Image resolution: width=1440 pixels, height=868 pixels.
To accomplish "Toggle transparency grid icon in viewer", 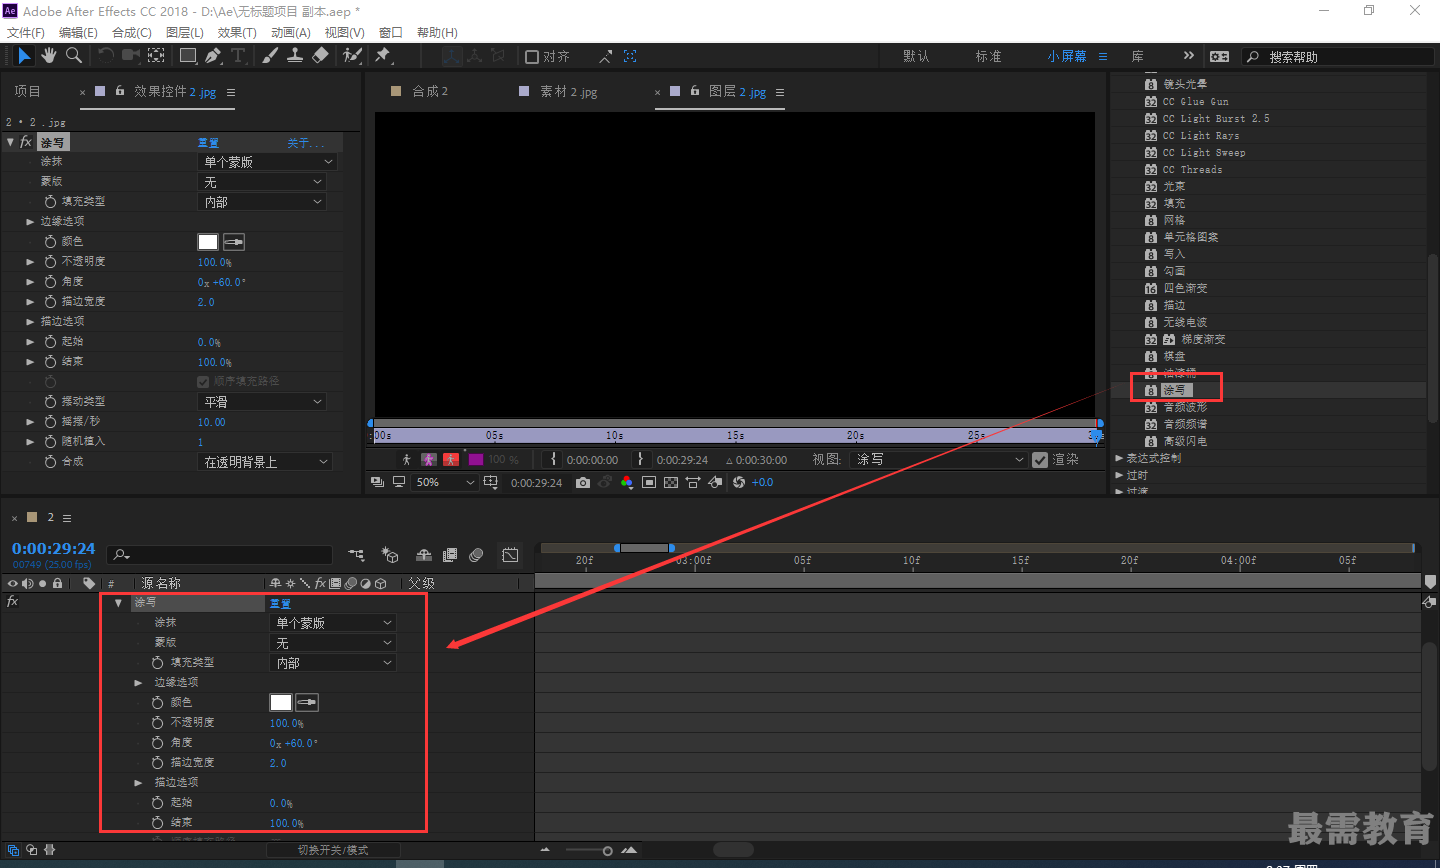I will point(671,482).
